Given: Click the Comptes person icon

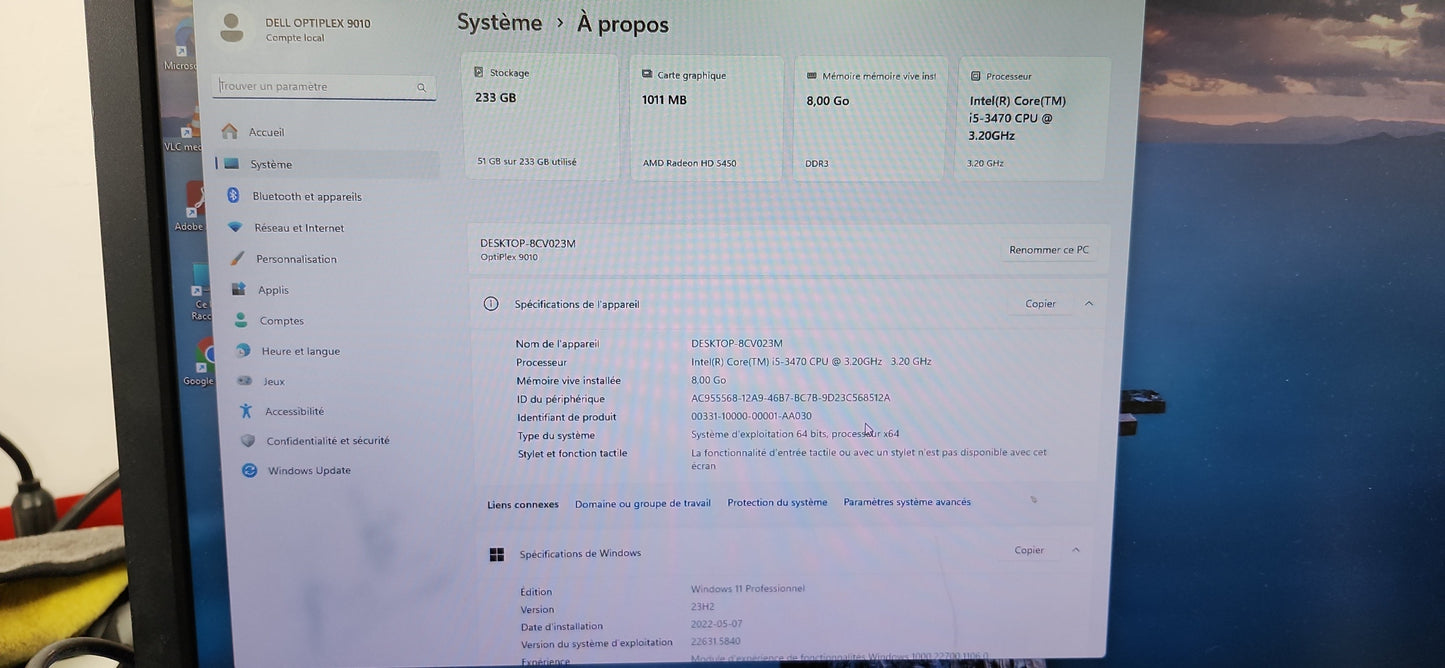Looking at the screenshot, I should tap(241, 320).
